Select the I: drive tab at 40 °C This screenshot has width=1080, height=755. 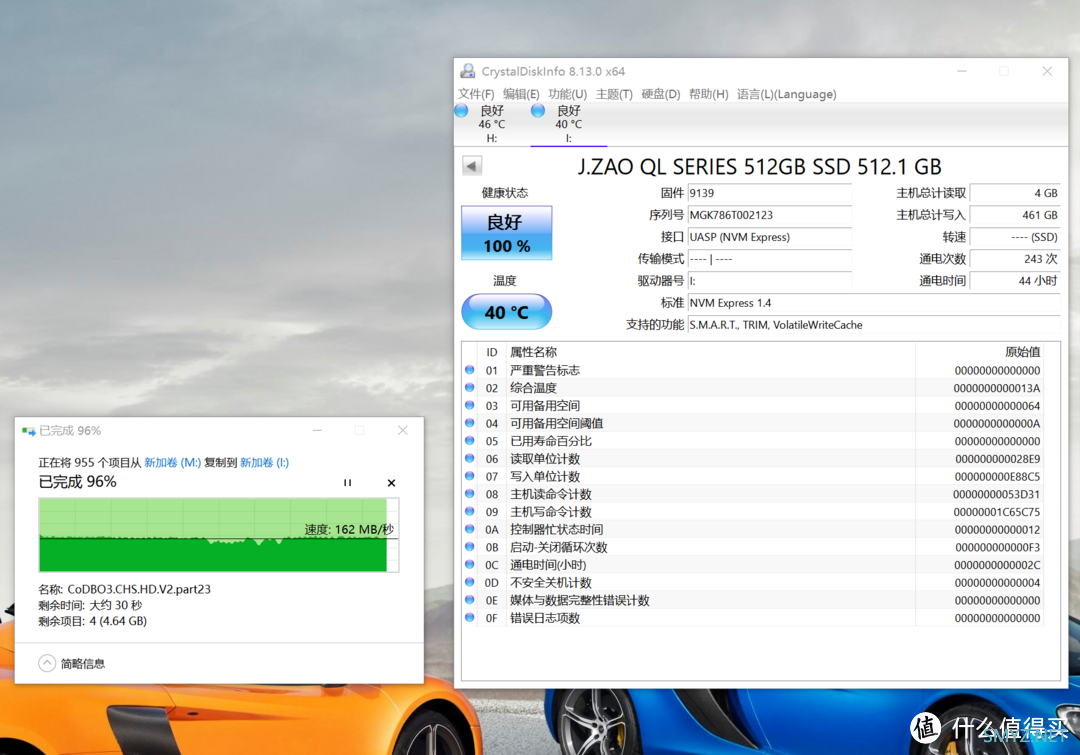point(569,124)
